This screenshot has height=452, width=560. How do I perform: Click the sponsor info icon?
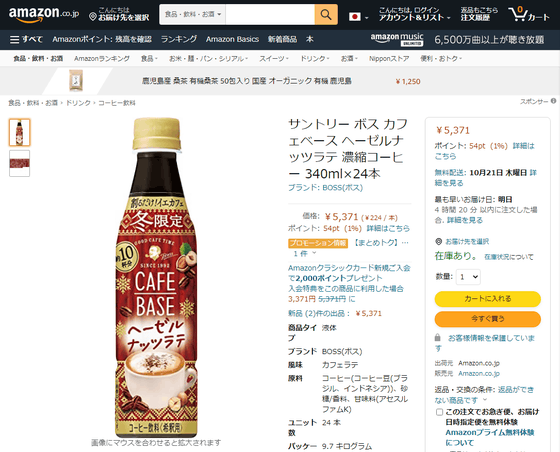coord(553,101)
